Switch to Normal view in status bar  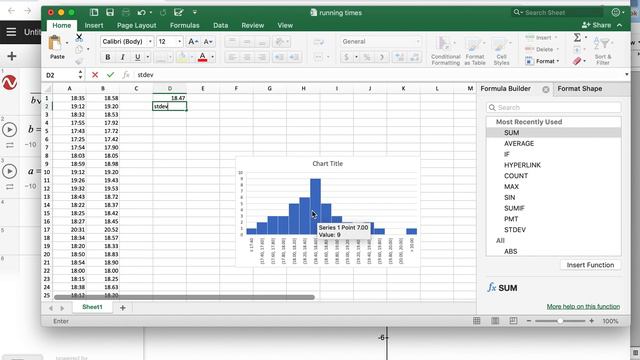point(477,321)
